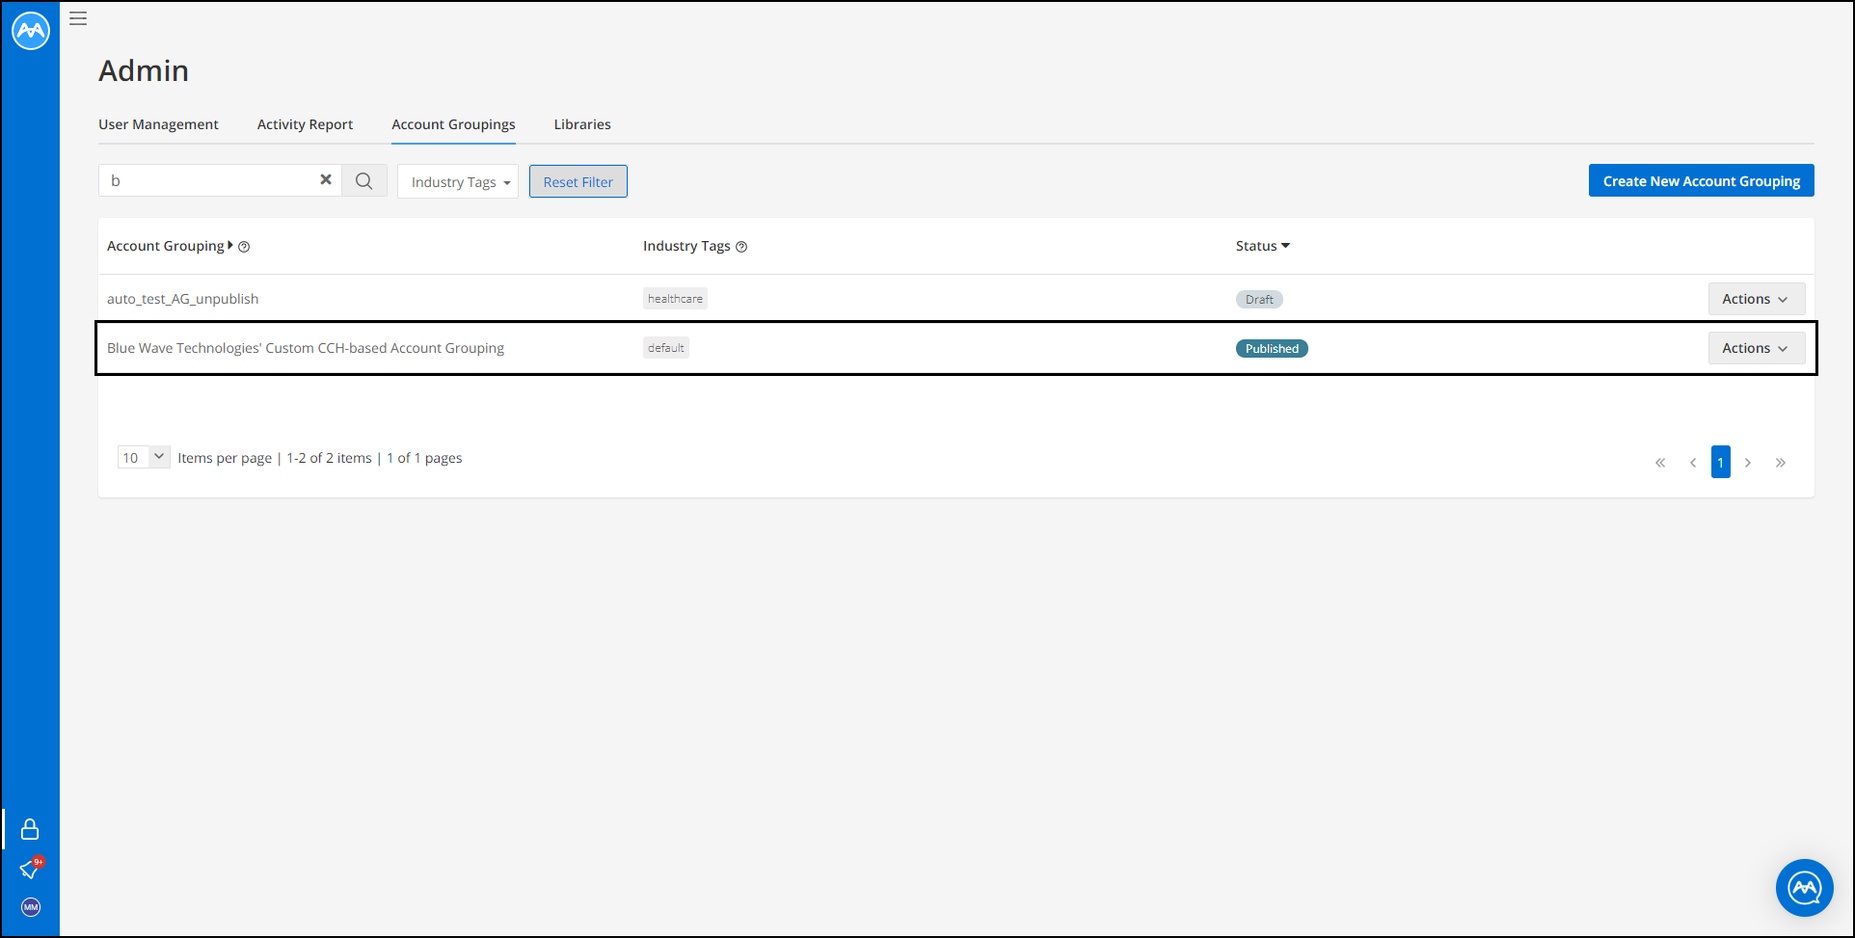Click the Status column header
The width and height of the screenshot is (1855, 938).
(1256, 246)
